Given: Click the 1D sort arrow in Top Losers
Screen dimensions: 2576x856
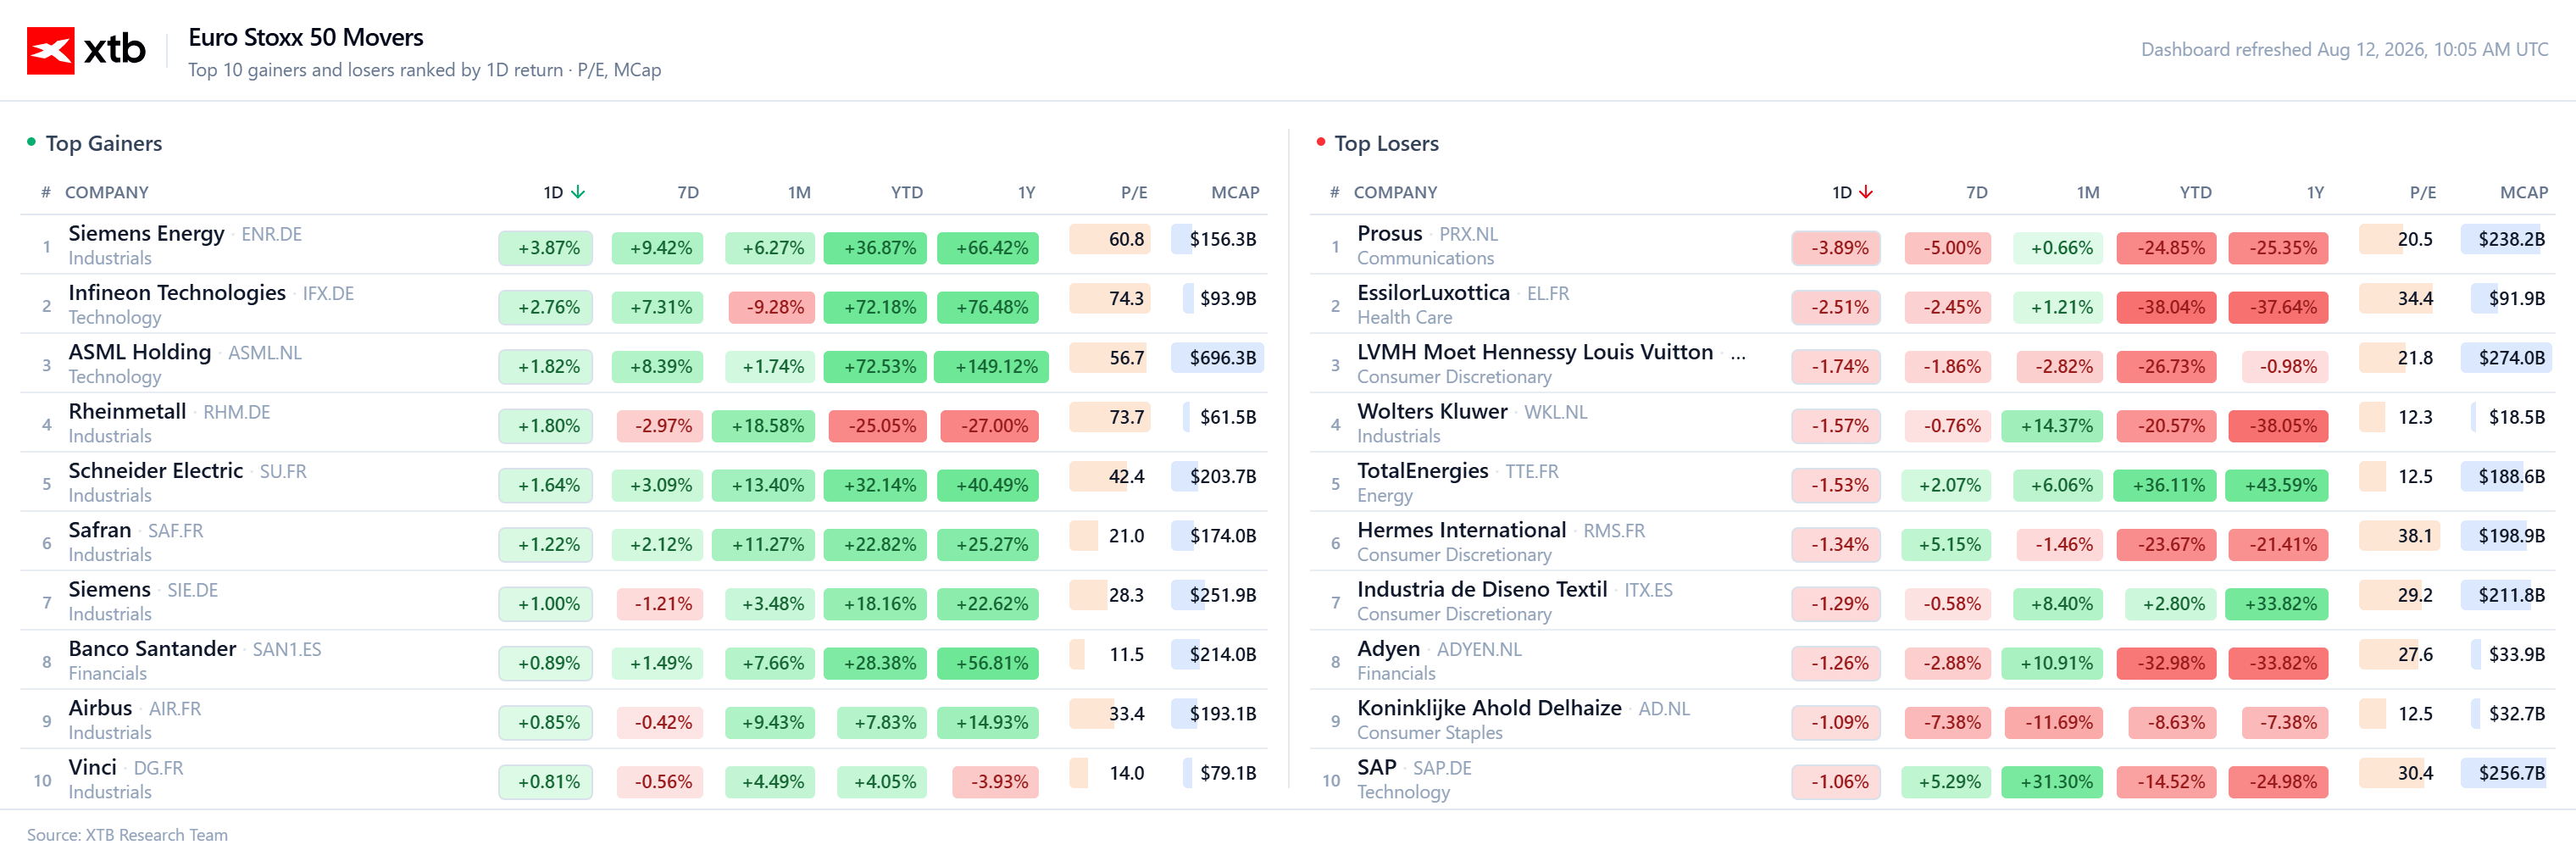Looking at the screenshot, I should (x=1866, y=192).
